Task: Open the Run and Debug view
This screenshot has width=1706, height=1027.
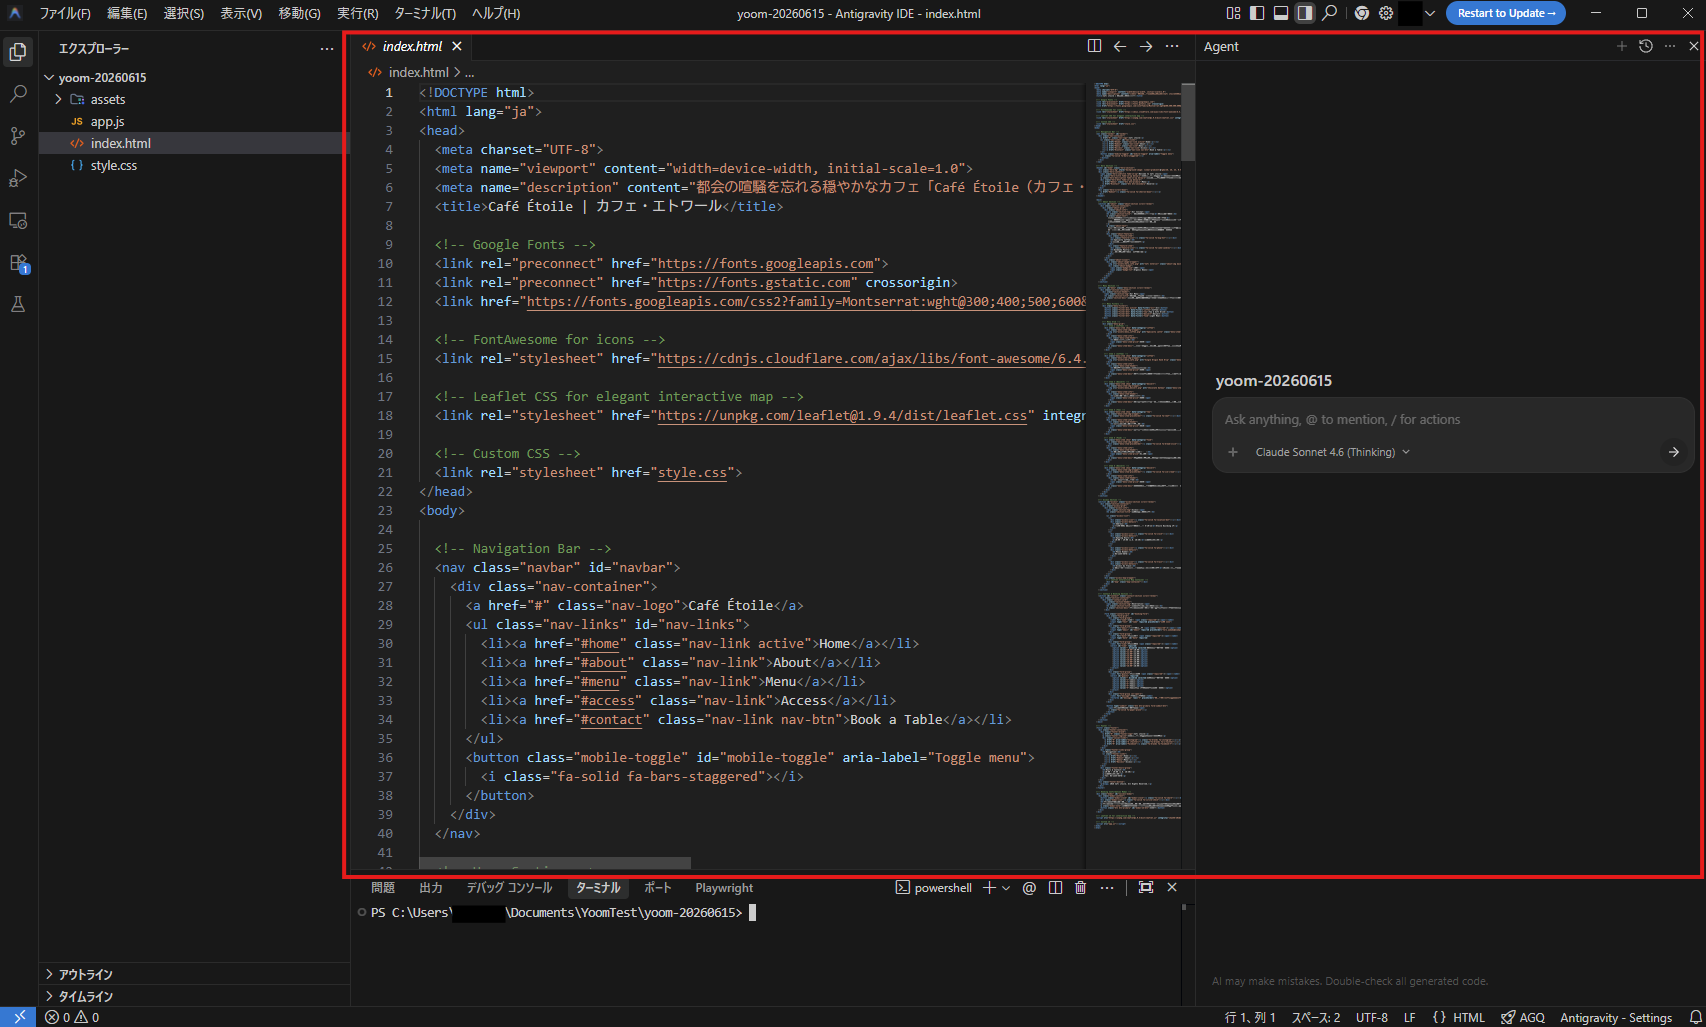Action: click(18, 178)
